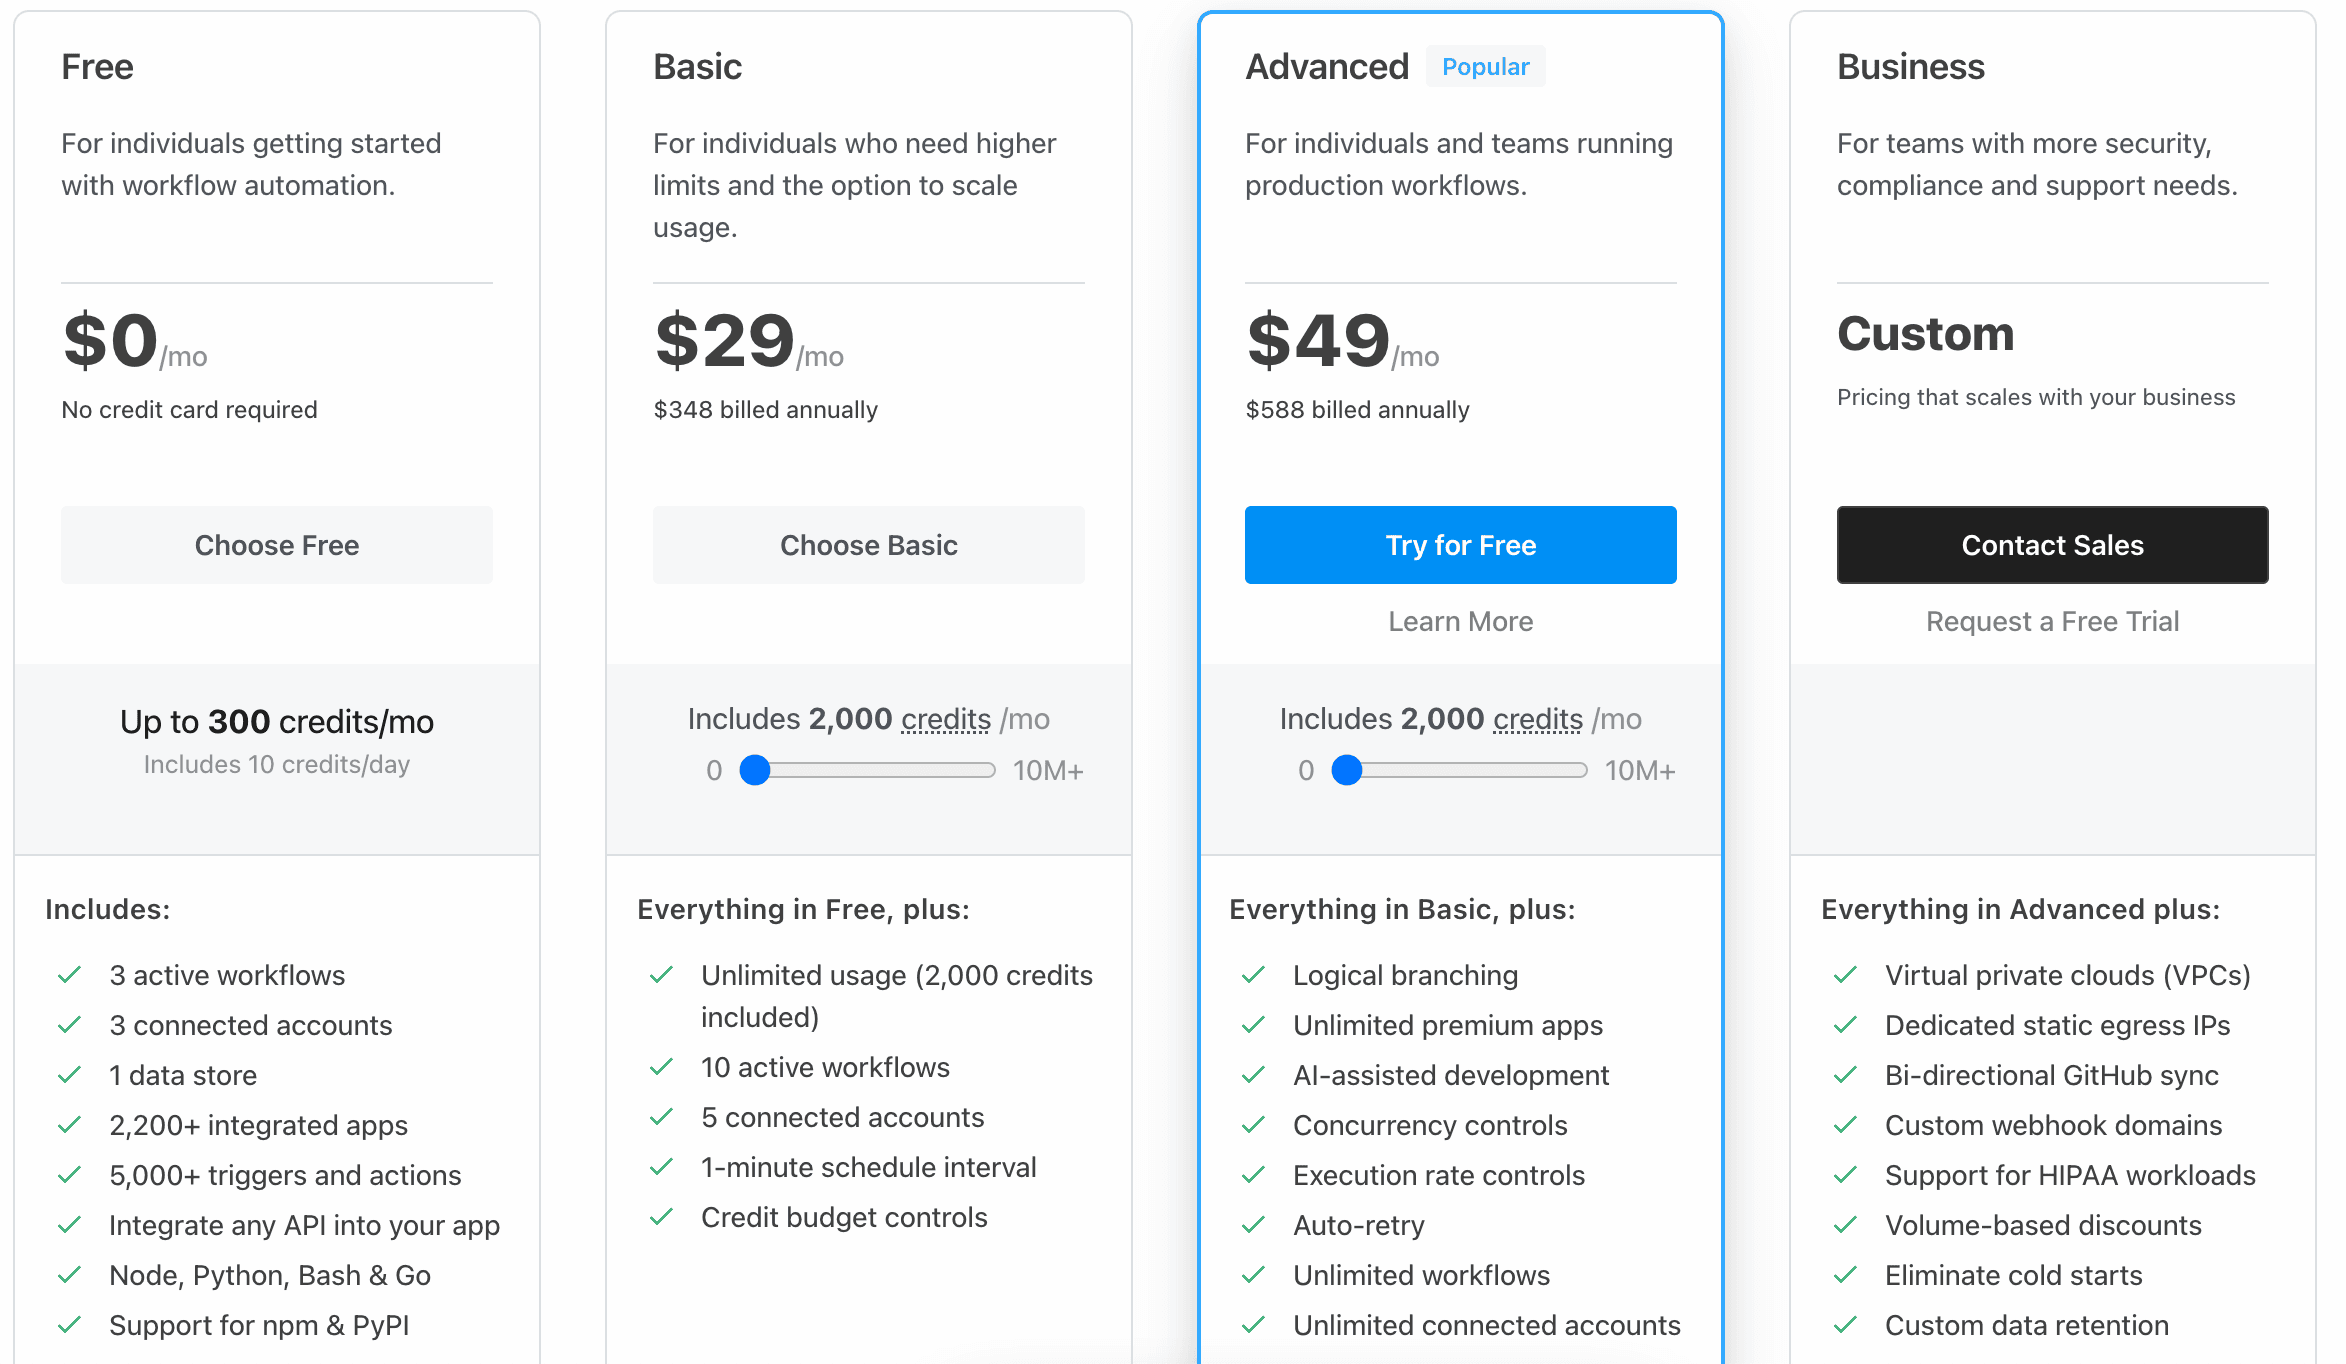2346x1364 pixels.
Task: Click the Choose Free button
Action: 276,545
